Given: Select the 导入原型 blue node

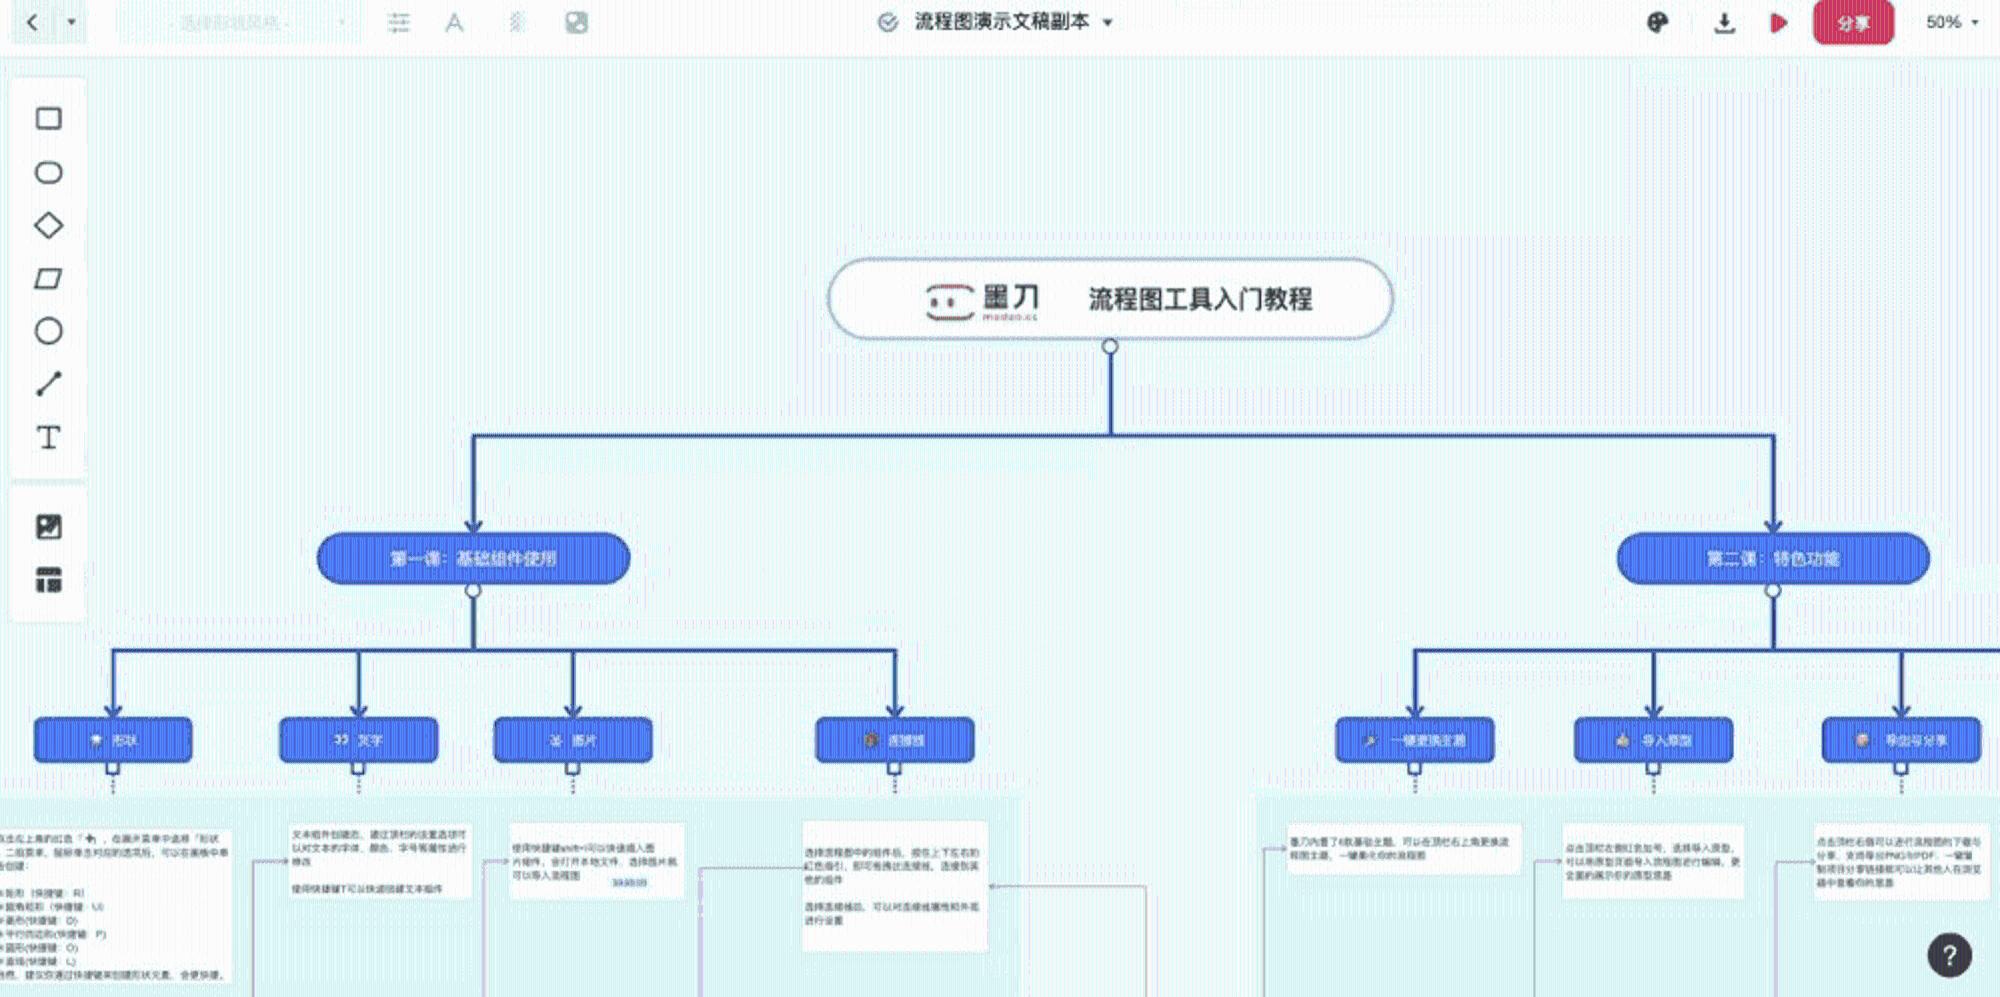Looking at the screenshot, I should [x=1653, y=740].
